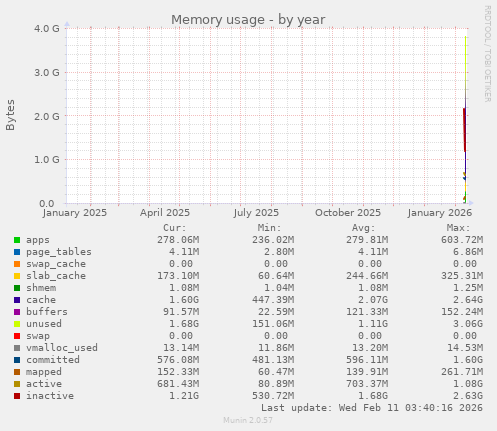Screen dimensions: 497x431
Task: Click active current value 681.43M
Action: [x=178, y=384]
